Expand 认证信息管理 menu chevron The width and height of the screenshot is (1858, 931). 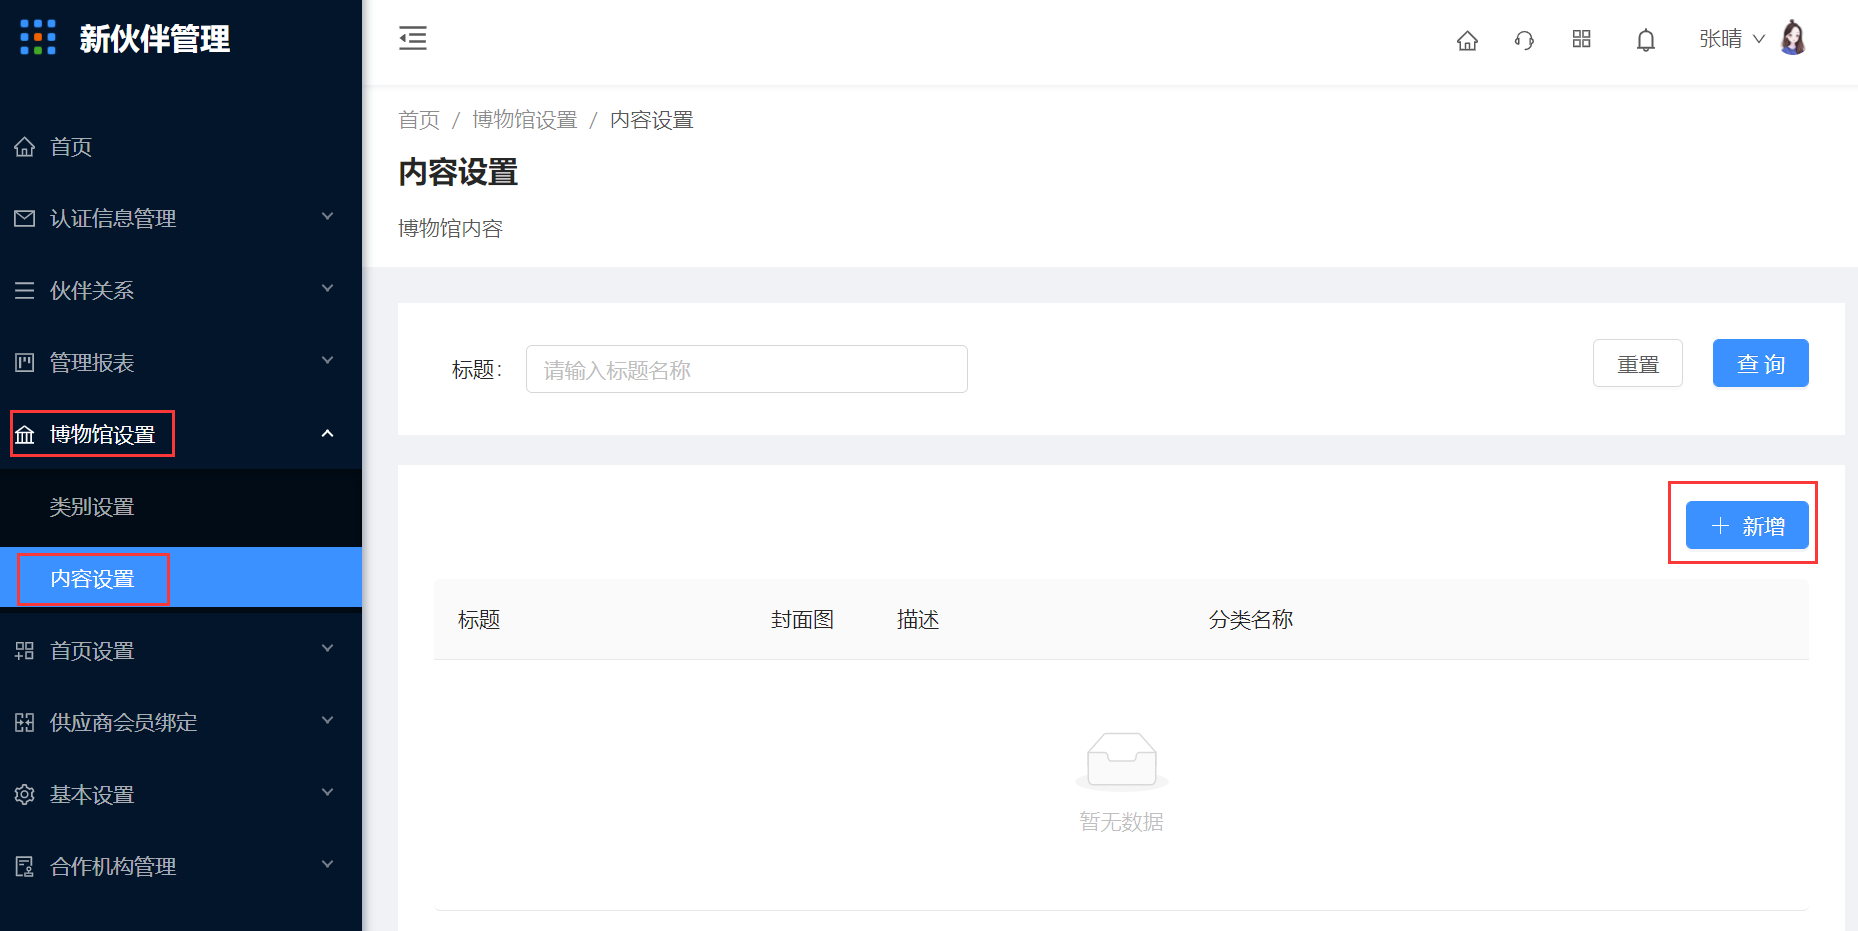pos(327,217)
